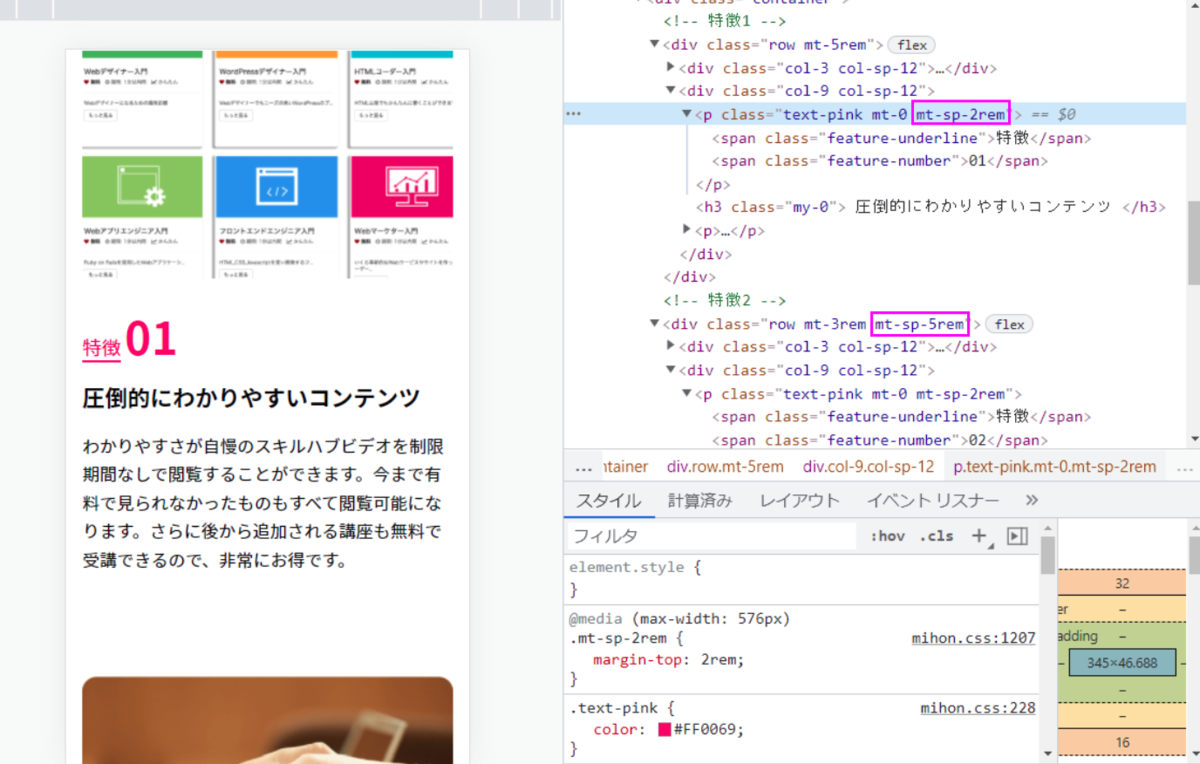Open the #FF0069 color swatch picker
This screenshot has width=1200, height=764.
(664, 729)
